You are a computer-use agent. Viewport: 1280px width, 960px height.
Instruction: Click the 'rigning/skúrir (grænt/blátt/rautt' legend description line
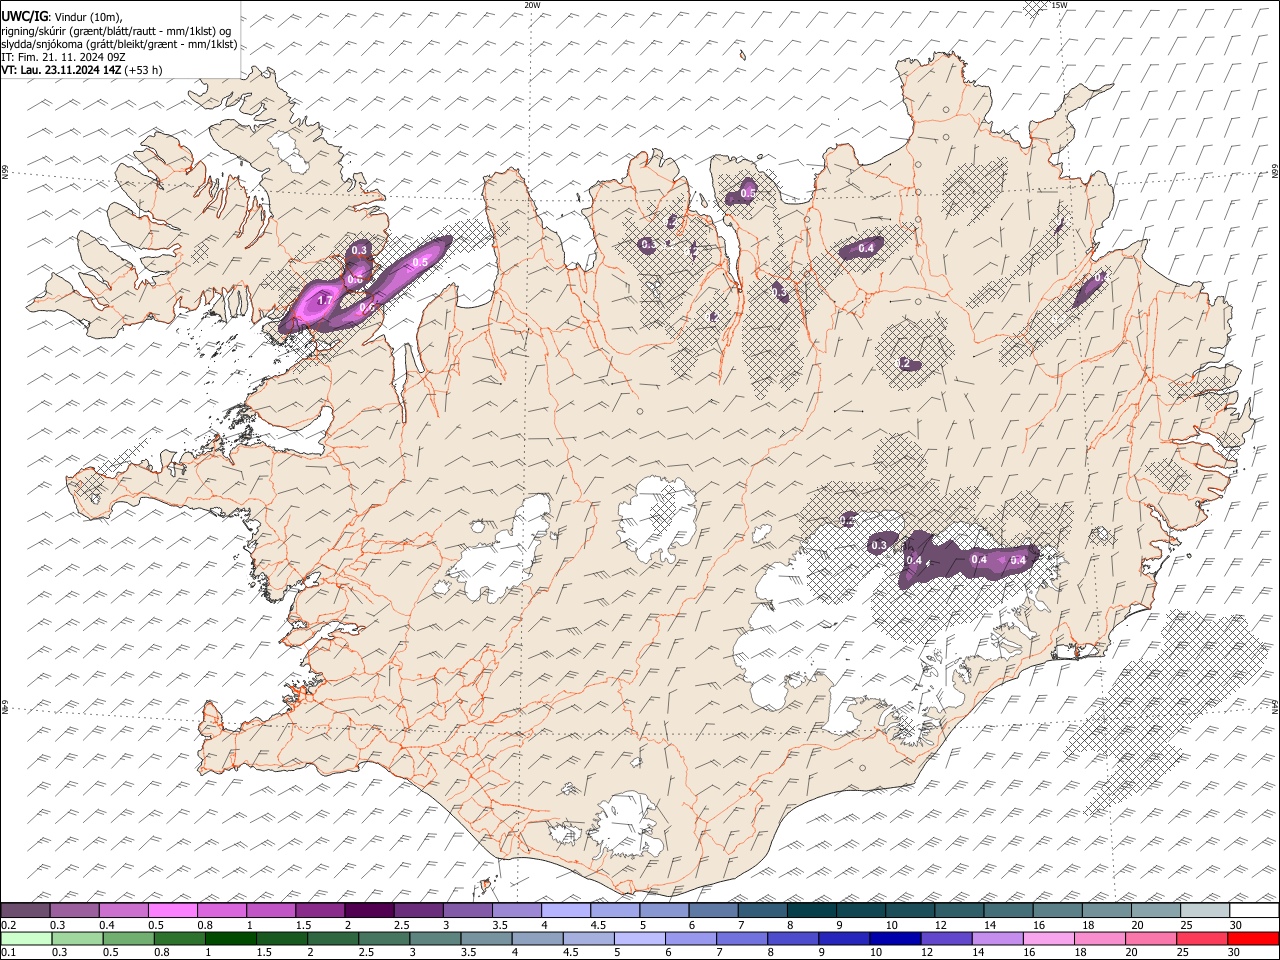117,31
